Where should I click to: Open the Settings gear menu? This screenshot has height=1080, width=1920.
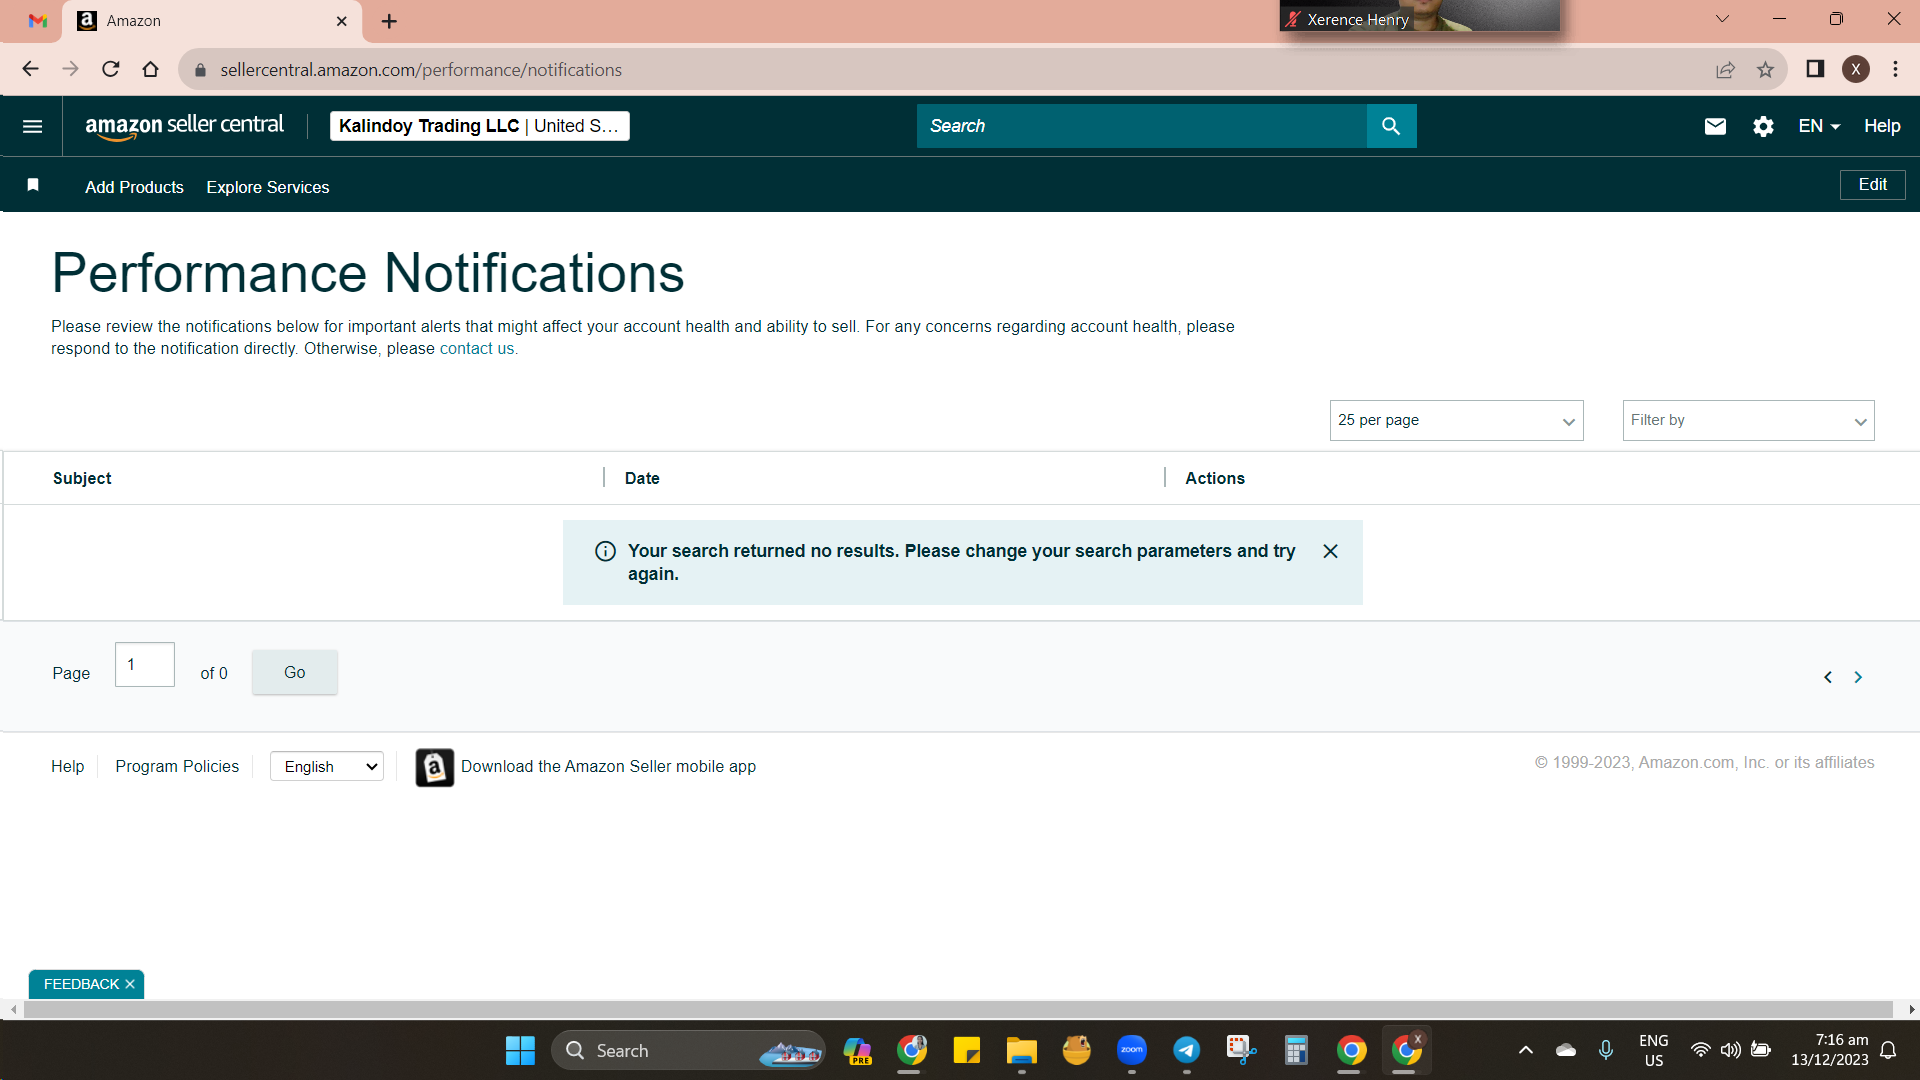[1763, 126]
